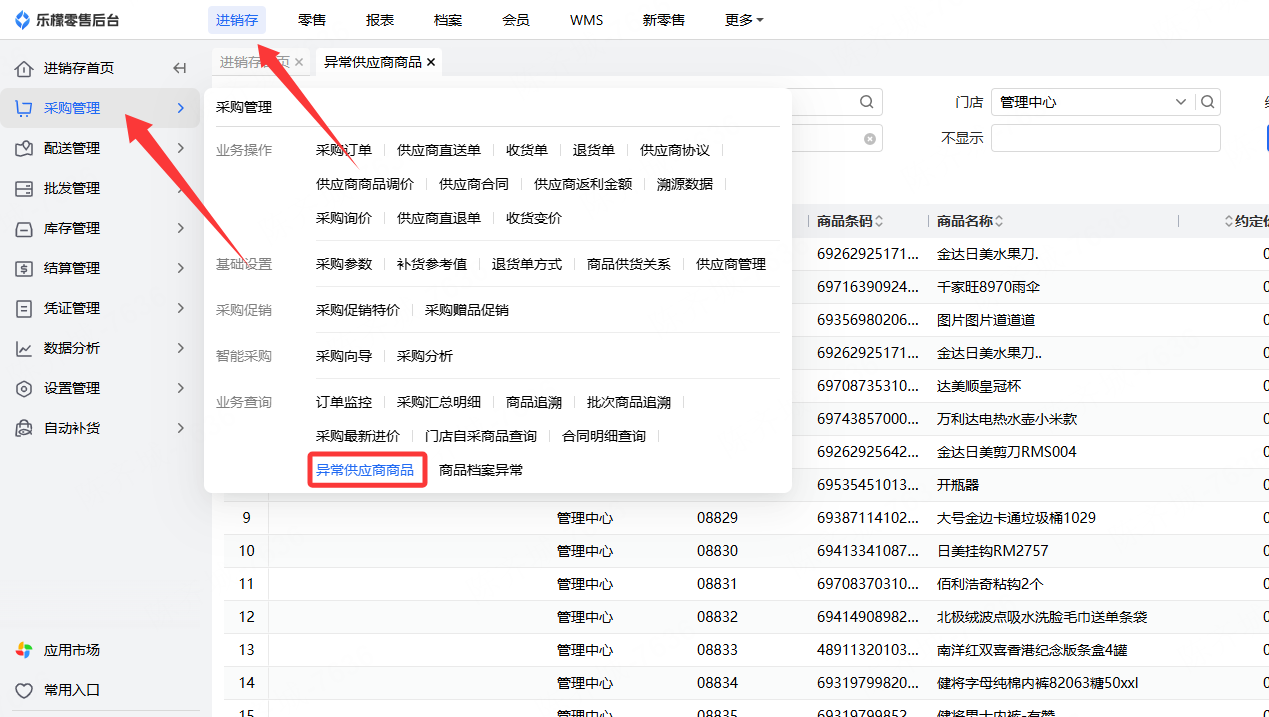Screen dimensions: 1269x717
Task: Click the search magnifier in the top search box
Action: click(x=867, y=102)
